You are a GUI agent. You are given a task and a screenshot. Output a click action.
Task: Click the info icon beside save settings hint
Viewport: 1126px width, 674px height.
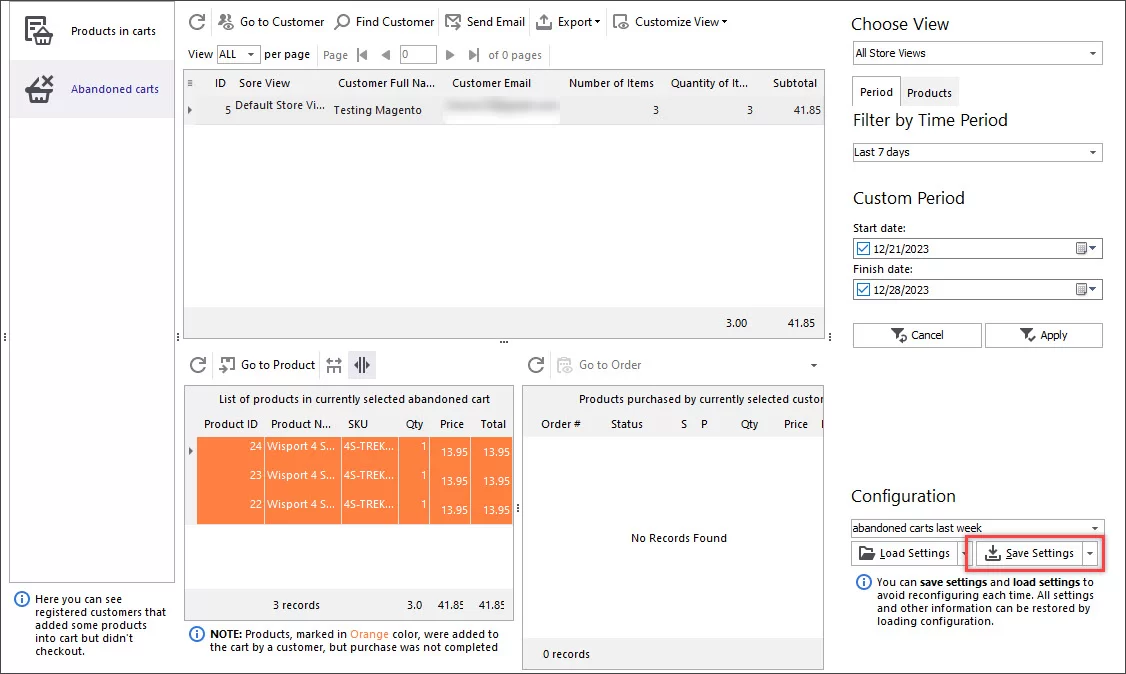click(x=863, y=582)
